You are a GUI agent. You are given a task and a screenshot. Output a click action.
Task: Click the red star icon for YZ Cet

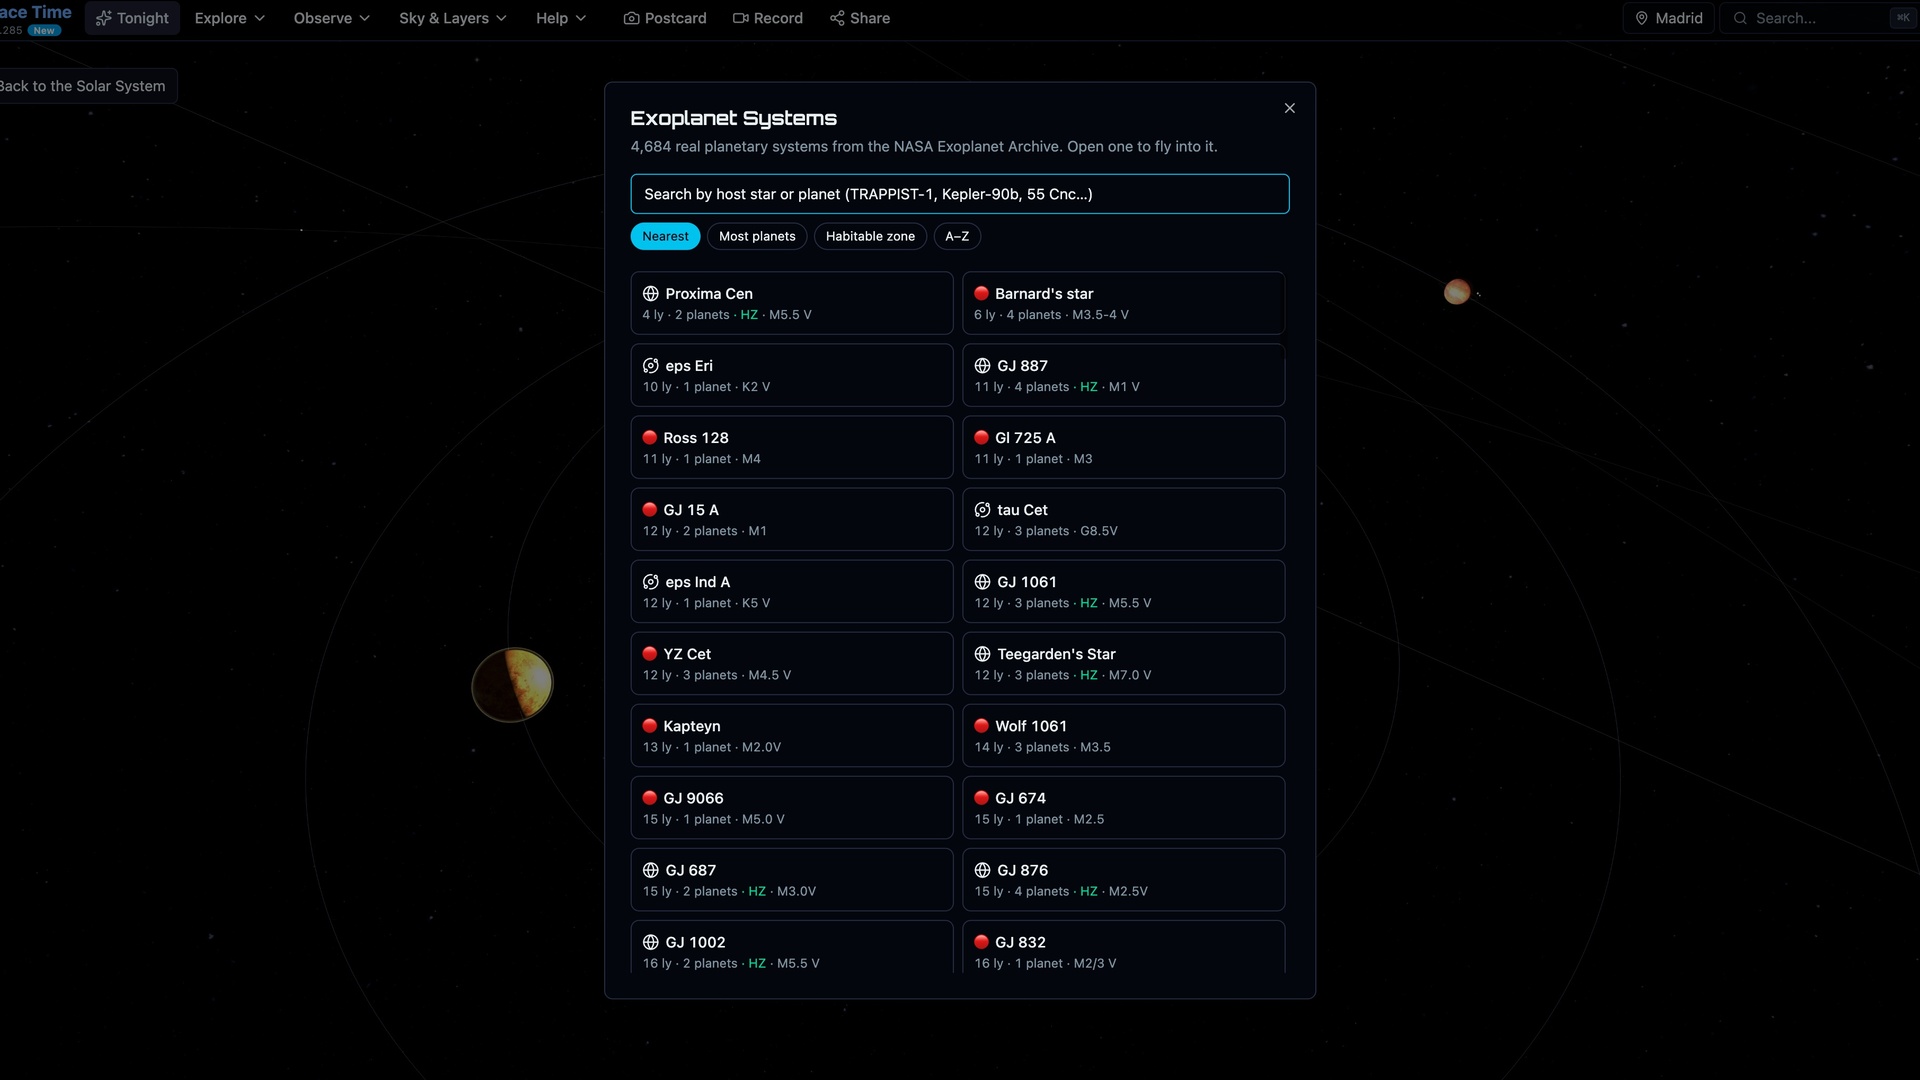click(650, 653)
